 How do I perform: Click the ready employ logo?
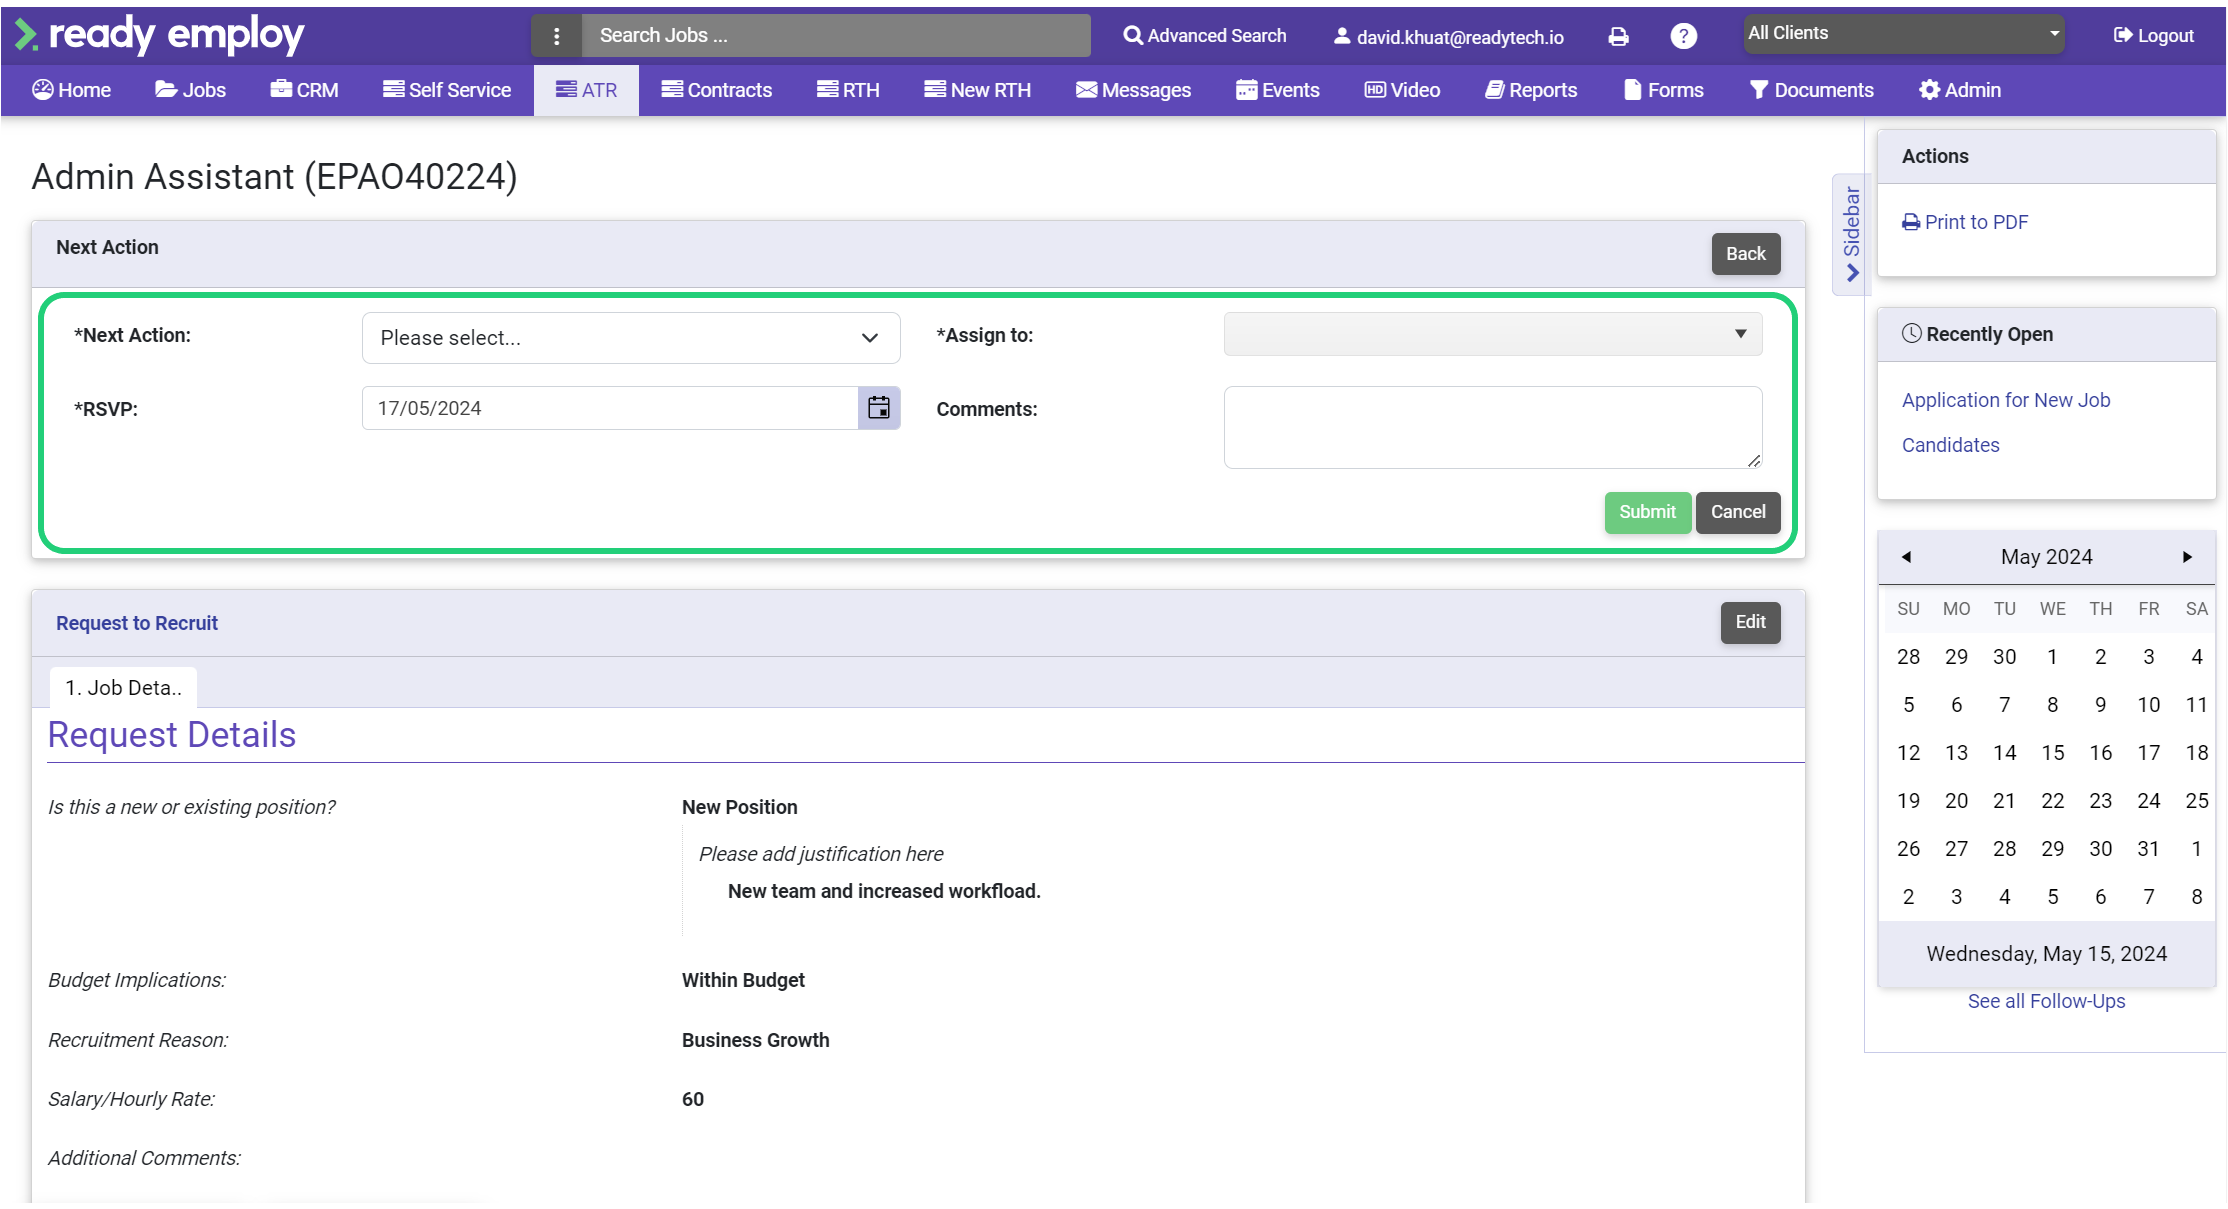click(x=160, y=35)
